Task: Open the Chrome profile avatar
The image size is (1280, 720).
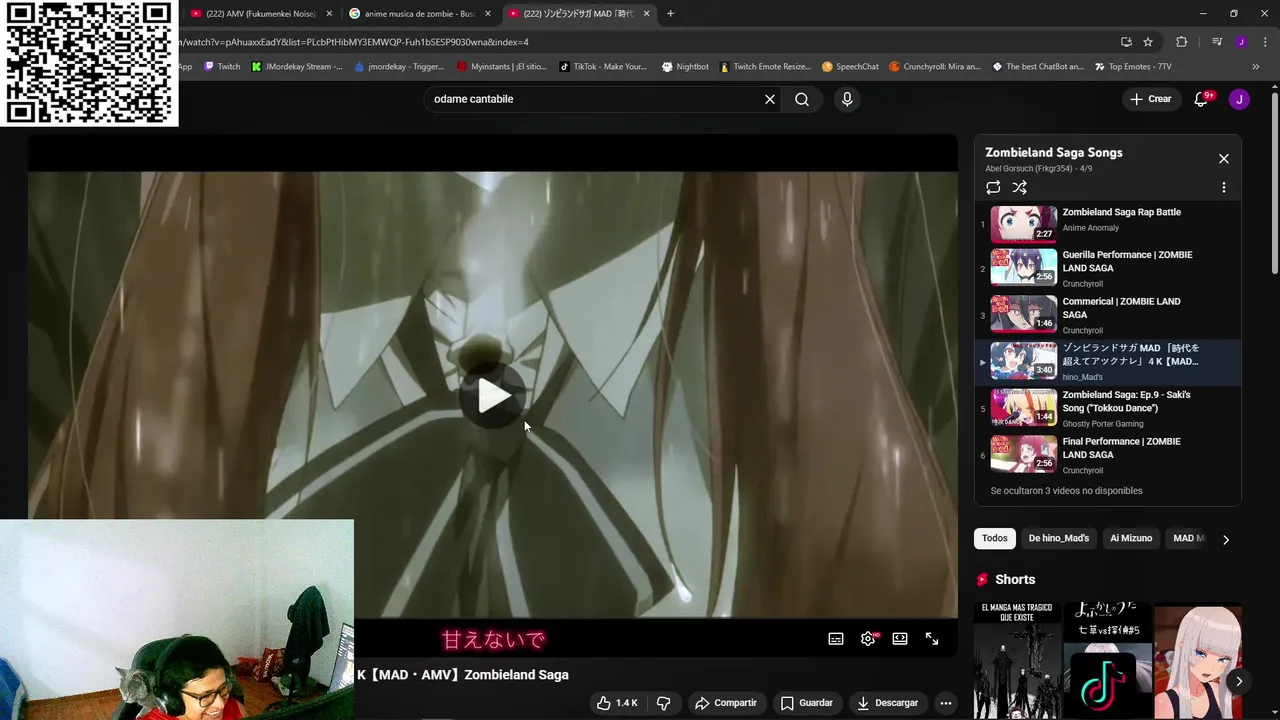Action: coord(1241,42)
